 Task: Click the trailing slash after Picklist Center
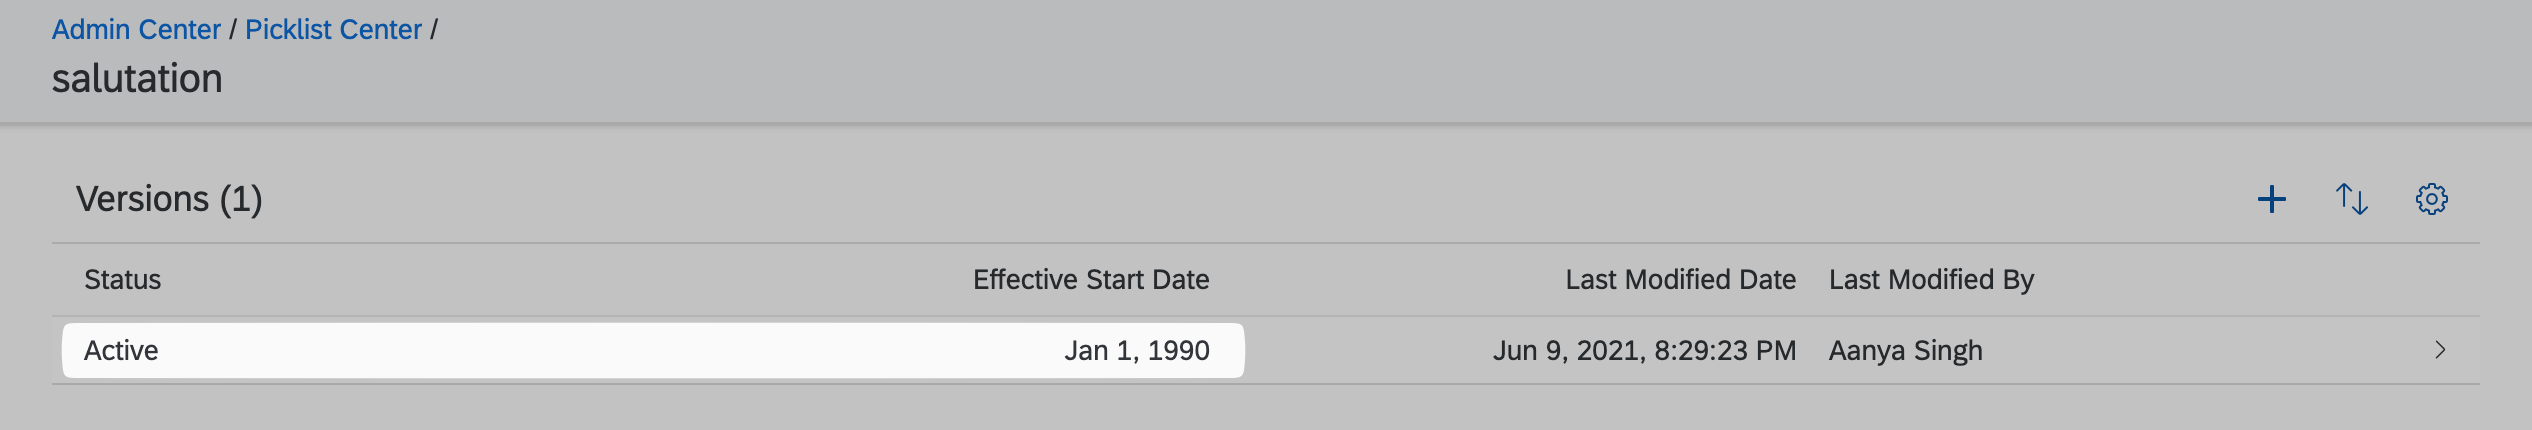coord(434,30)
